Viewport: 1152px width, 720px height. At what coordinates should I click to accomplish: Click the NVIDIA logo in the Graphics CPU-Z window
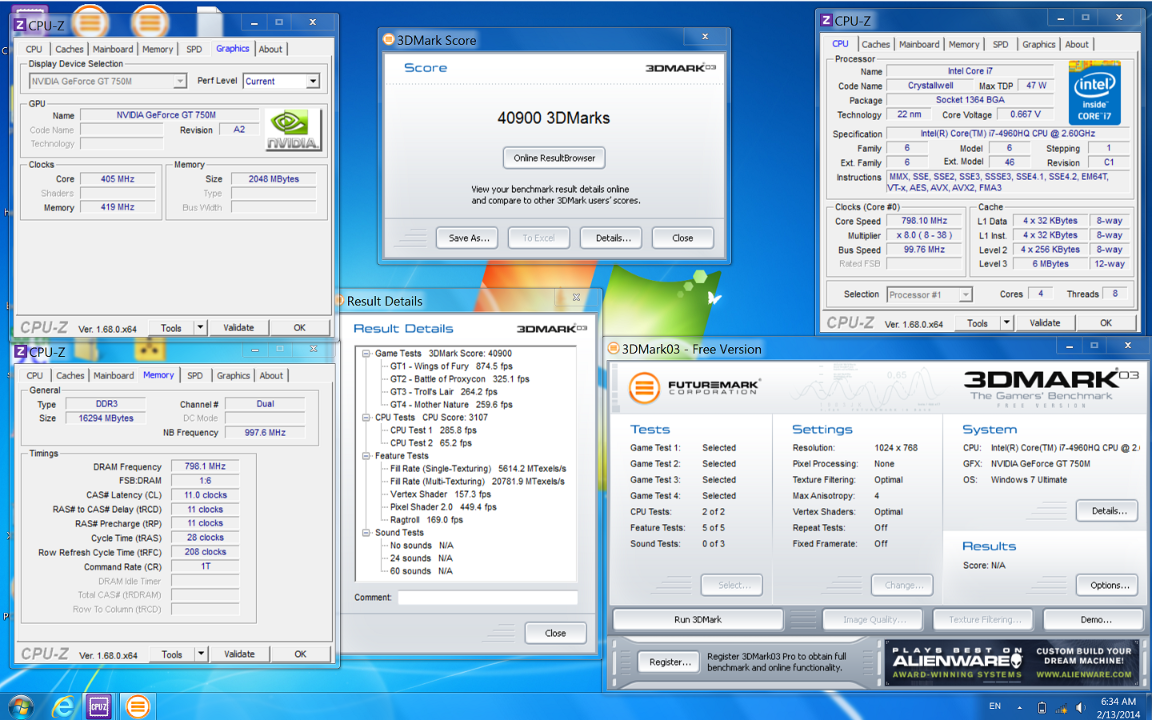click(292, 129)
